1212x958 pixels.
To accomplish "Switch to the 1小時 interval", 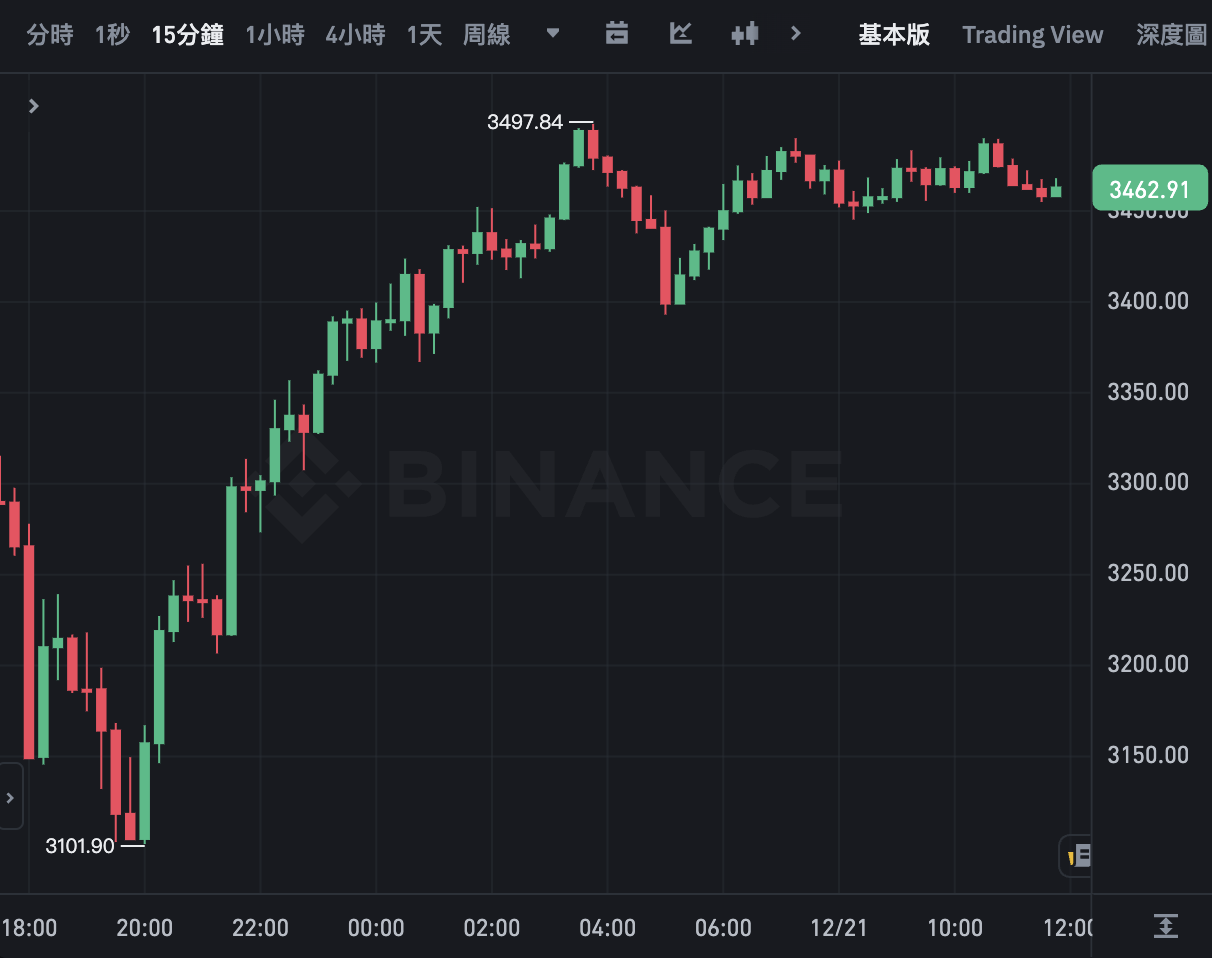I will [x=275, y=35].
